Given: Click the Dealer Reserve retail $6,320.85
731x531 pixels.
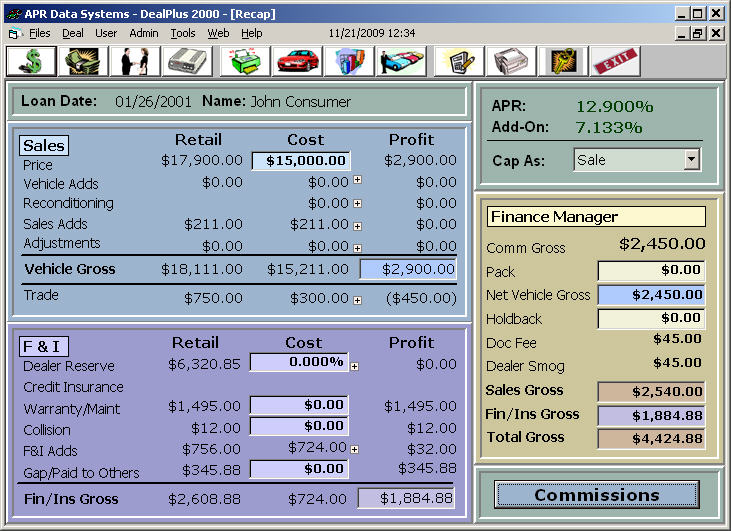Looking at the screenshot, I should pyautogui.click(x=204, y=364).
